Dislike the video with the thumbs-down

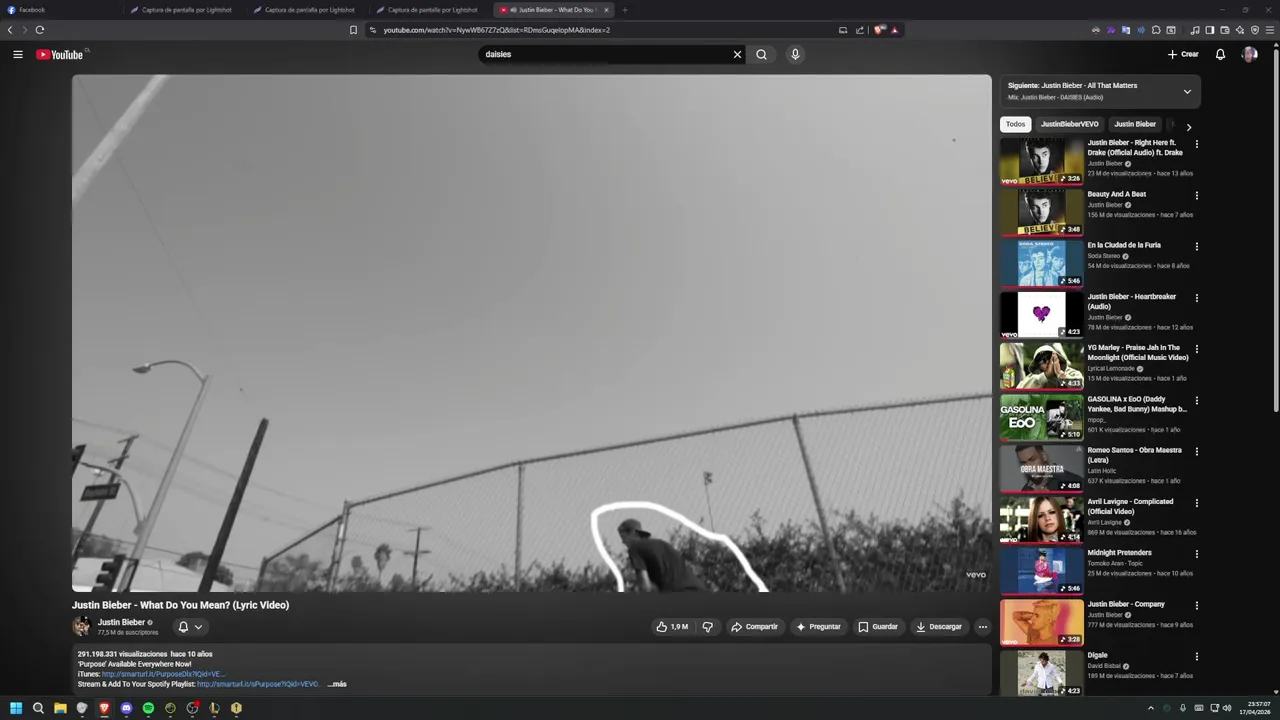708,627
